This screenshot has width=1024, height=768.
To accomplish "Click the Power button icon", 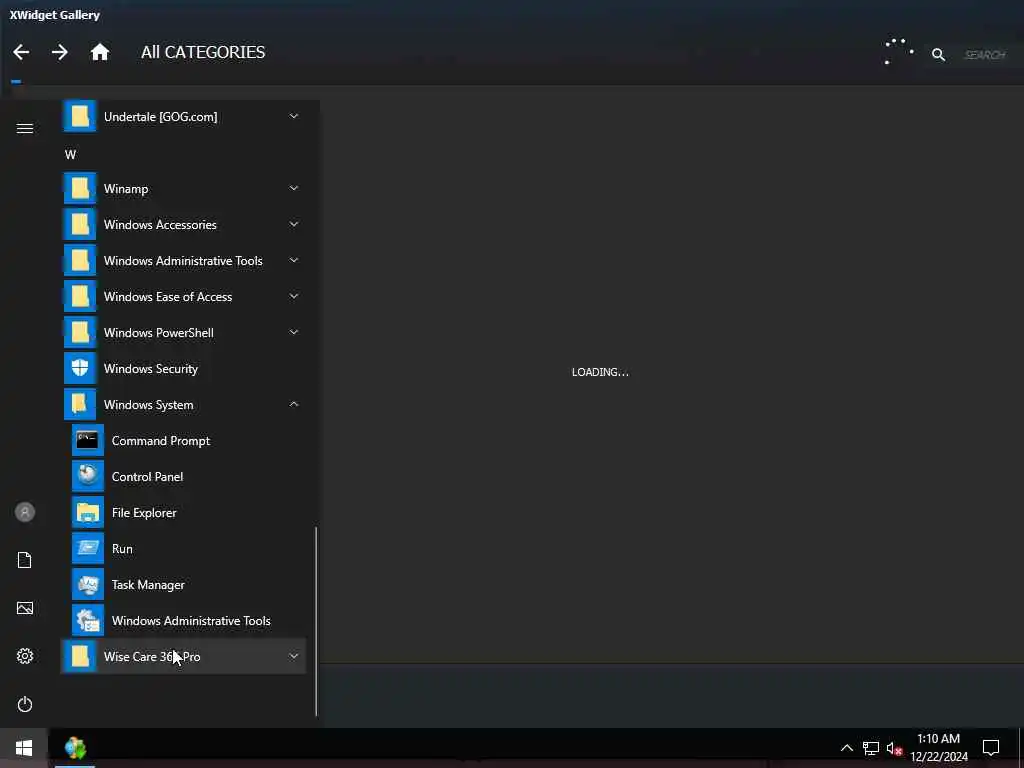I will (25, 704).
